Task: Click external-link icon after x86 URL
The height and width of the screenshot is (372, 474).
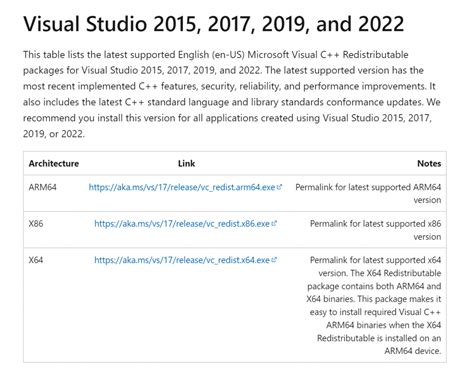Action: [x=274, y=223]
